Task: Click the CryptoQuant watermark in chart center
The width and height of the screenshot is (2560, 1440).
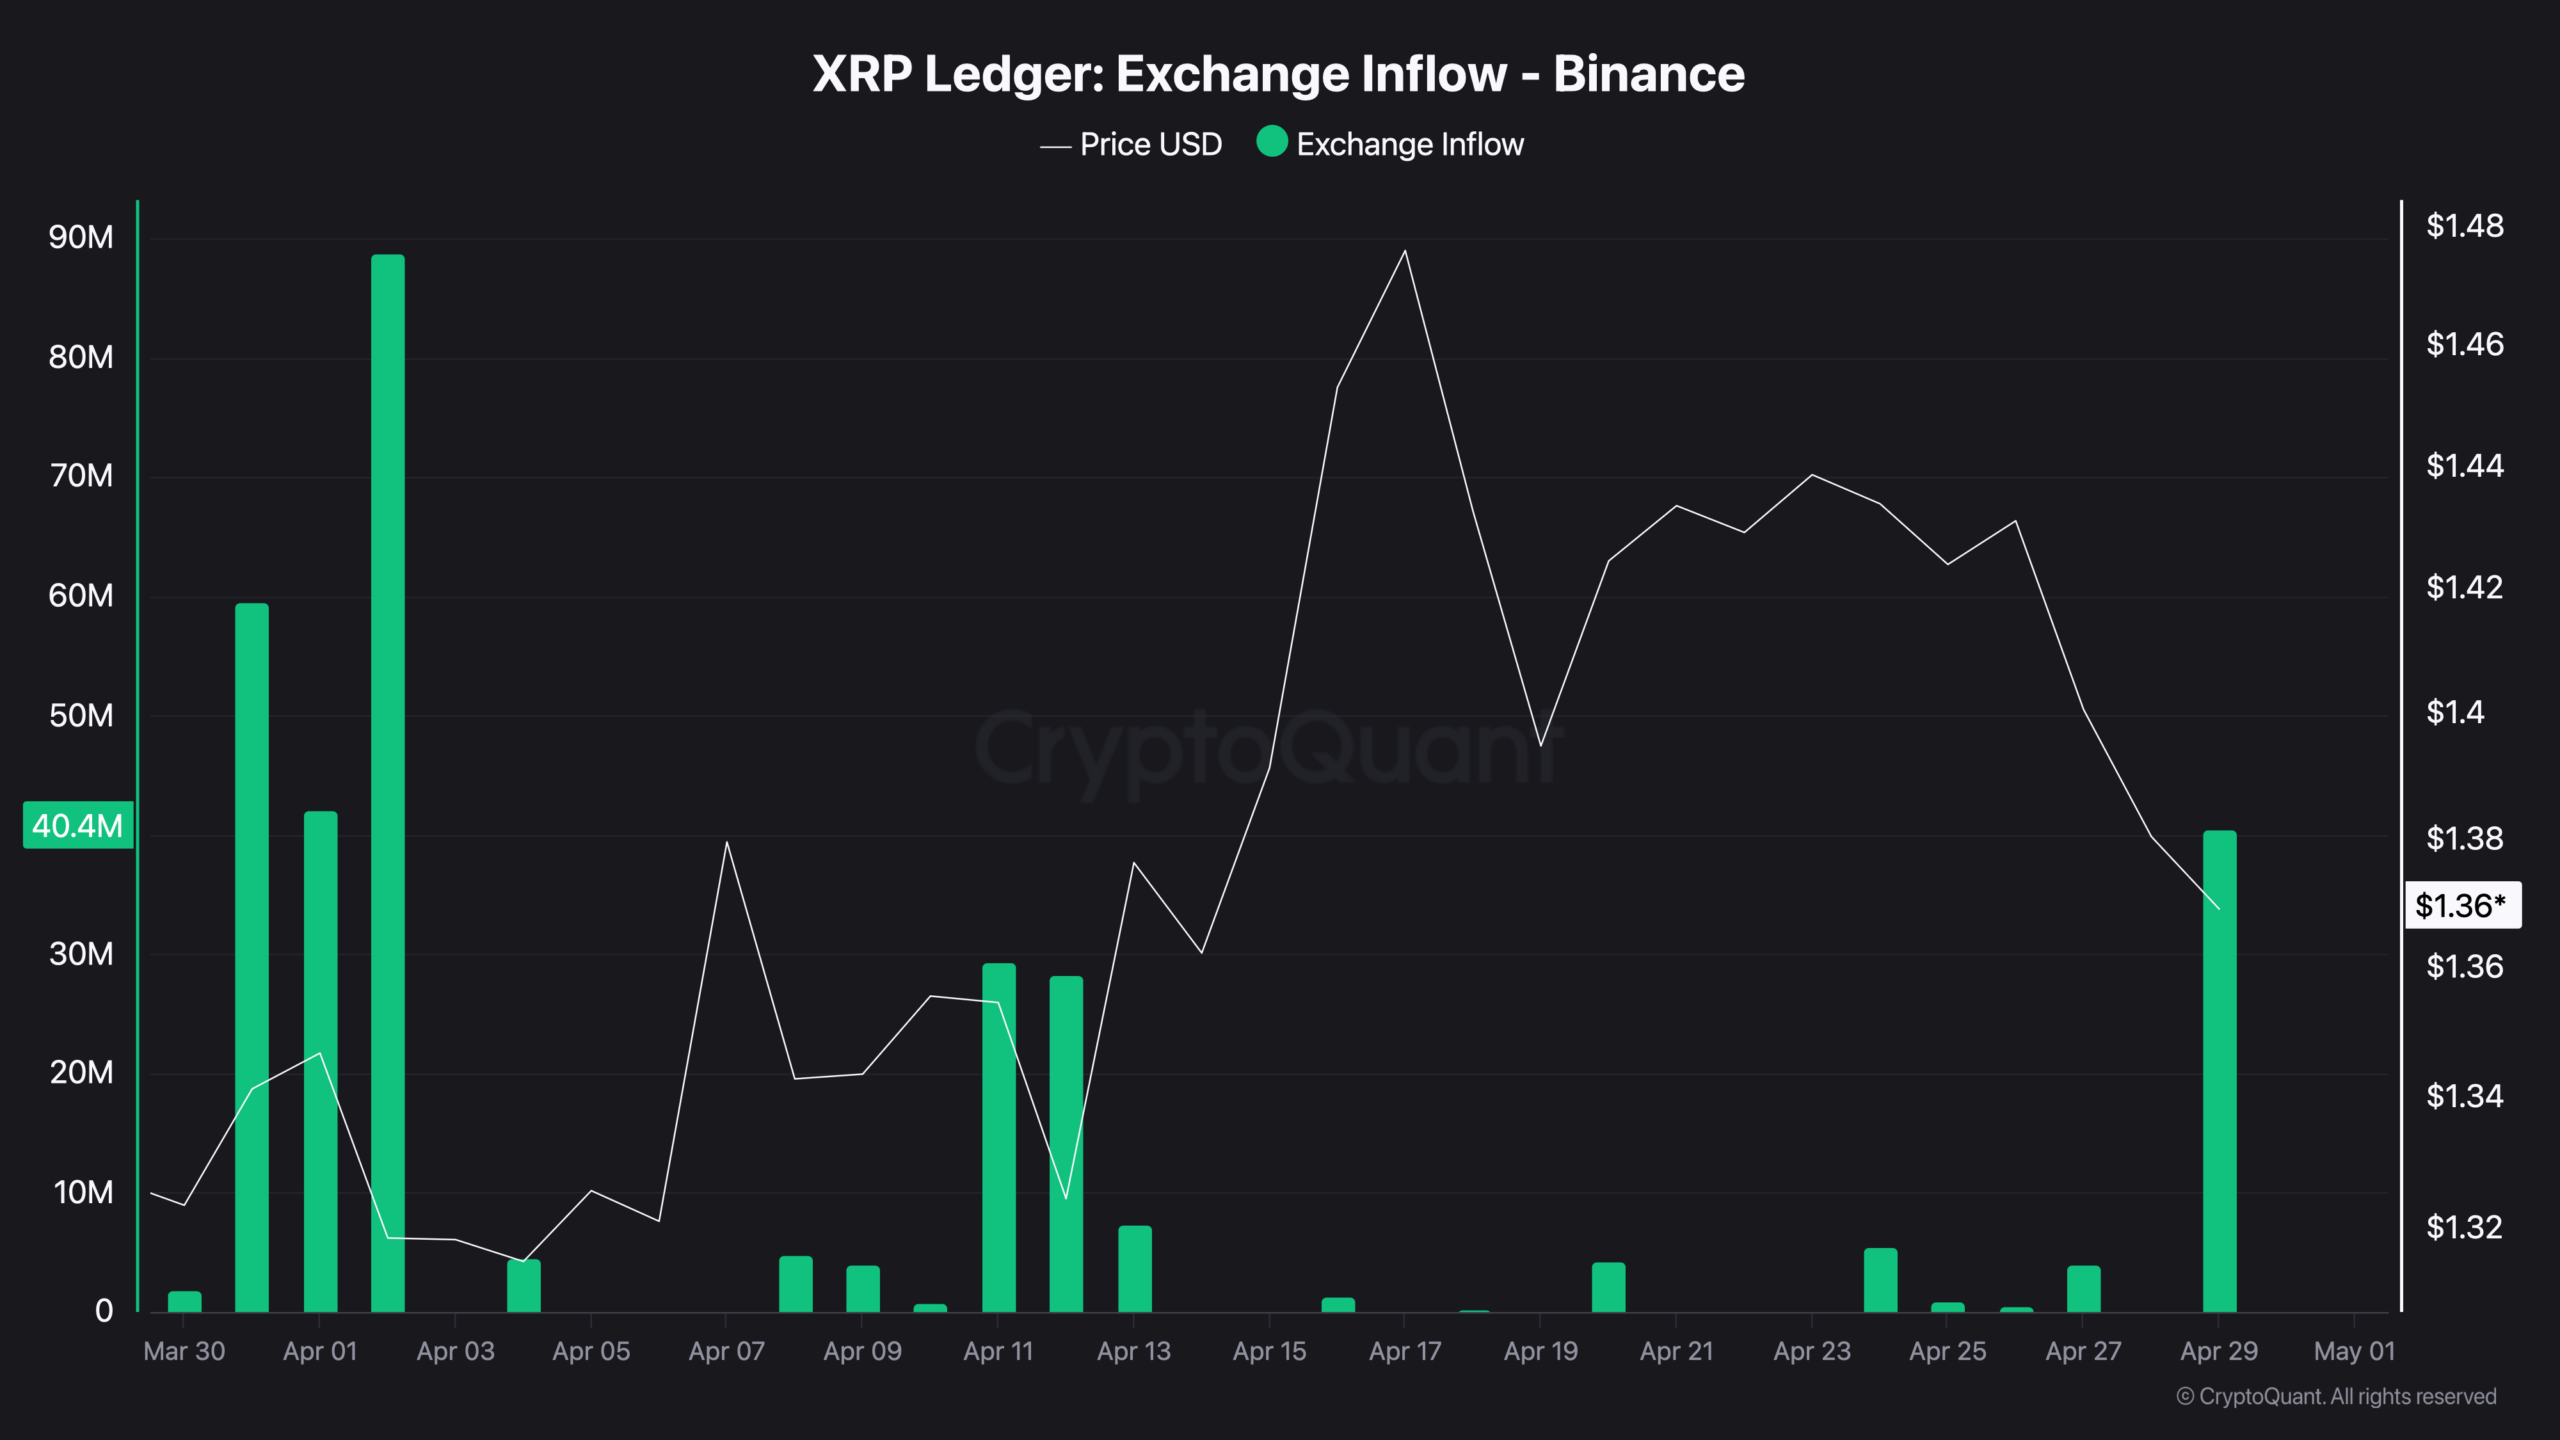Action: point(1268,748)
